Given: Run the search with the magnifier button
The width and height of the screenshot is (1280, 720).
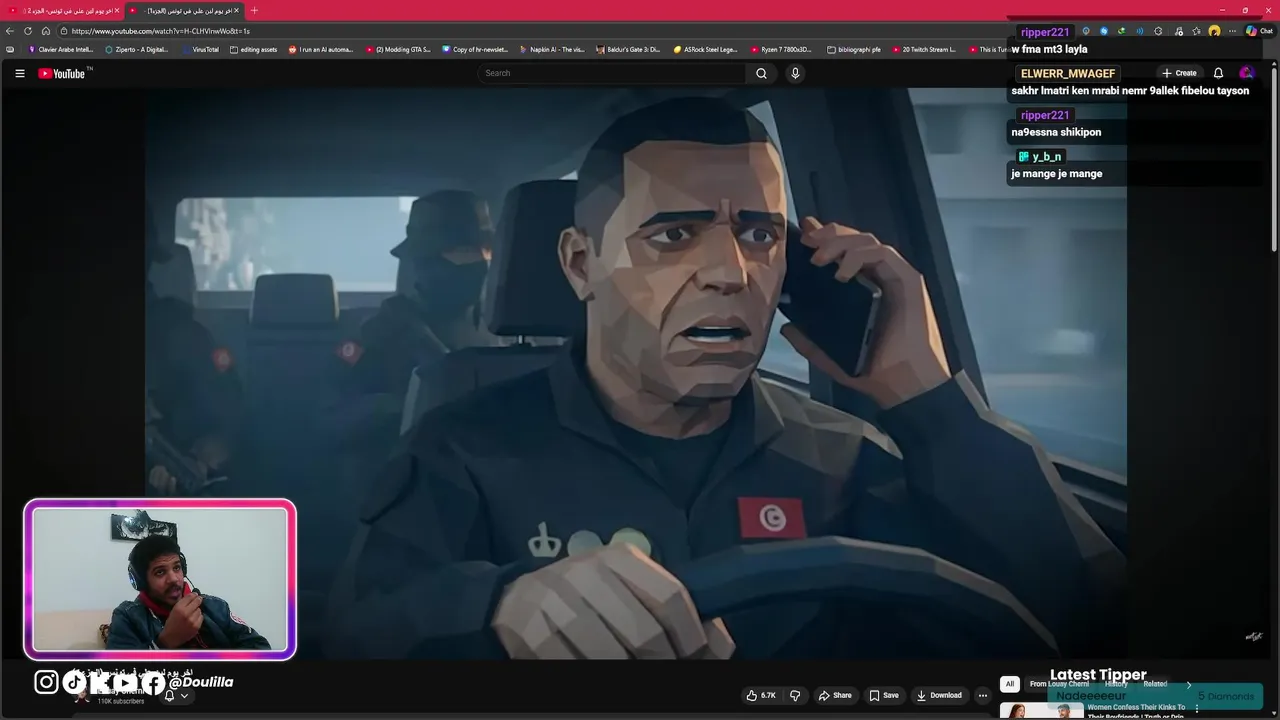Looking at the screenshot, I should (x=761, y=73).
